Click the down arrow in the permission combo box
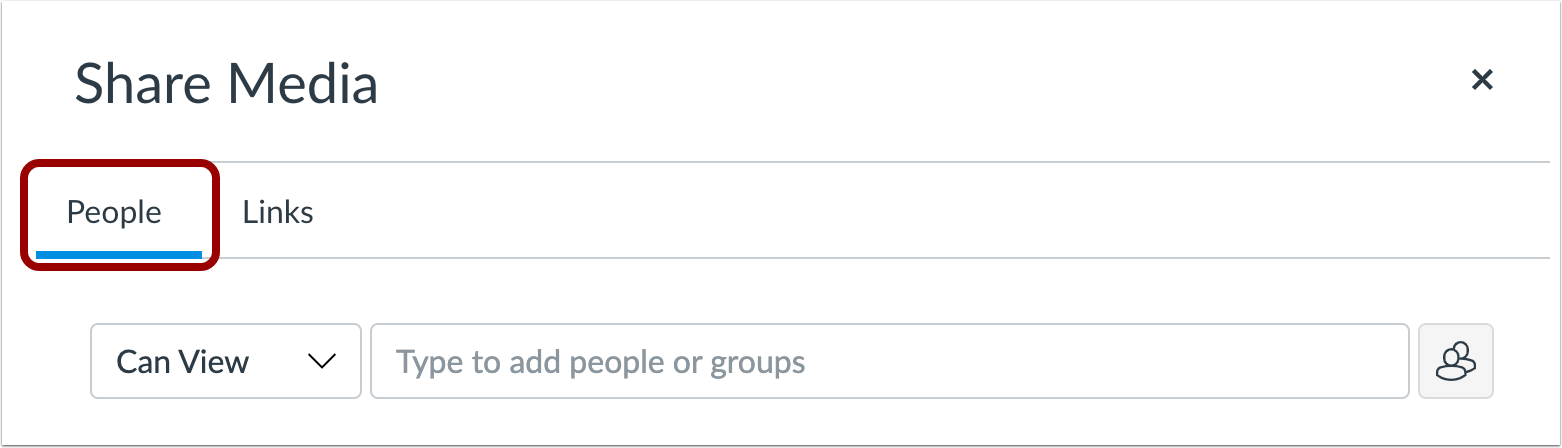The height and width of the screenshot is (448, 1562). (x=322, y=361)
